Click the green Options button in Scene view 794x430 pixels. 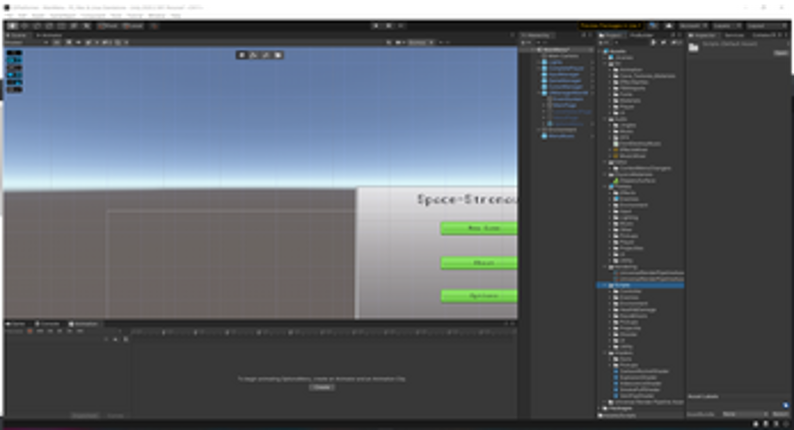point(479,296)
